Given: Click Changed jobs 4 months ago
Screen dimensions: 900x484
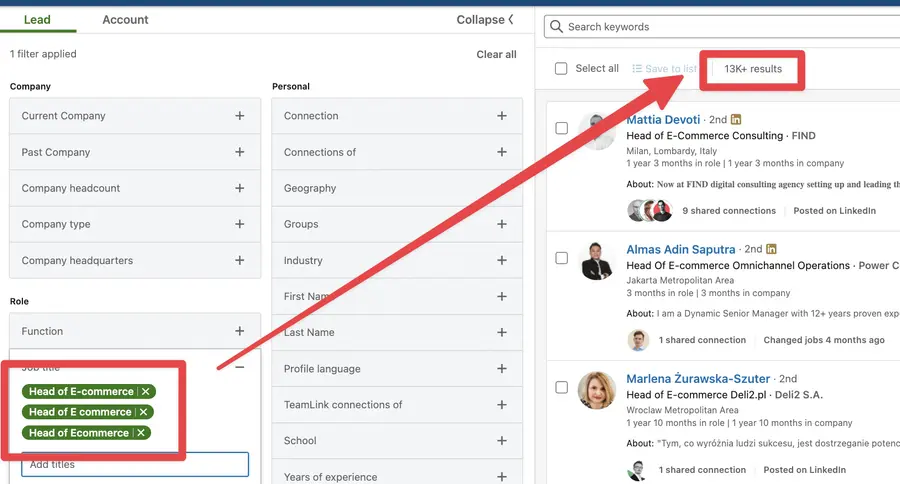Looking at the screenshot, I should coord(824,340).
